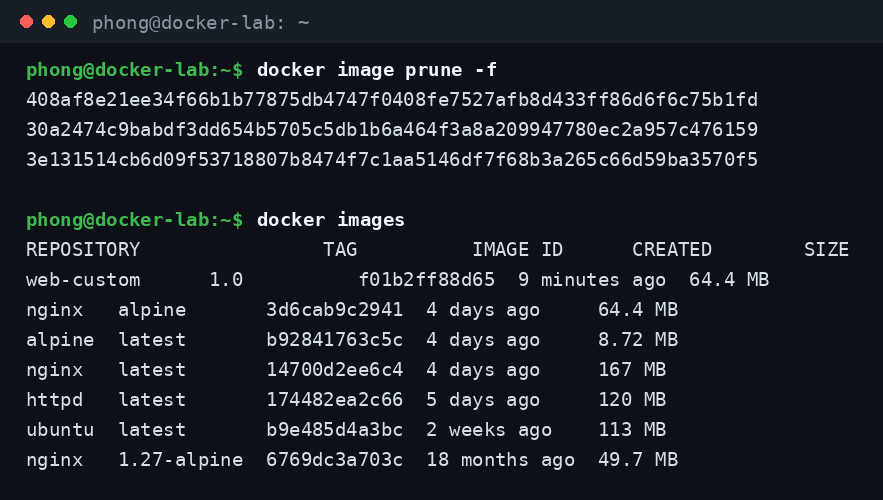Click the 1.0 tag of web-custom
The width and height of the screenshot is (883, 500).
point(226,280)
